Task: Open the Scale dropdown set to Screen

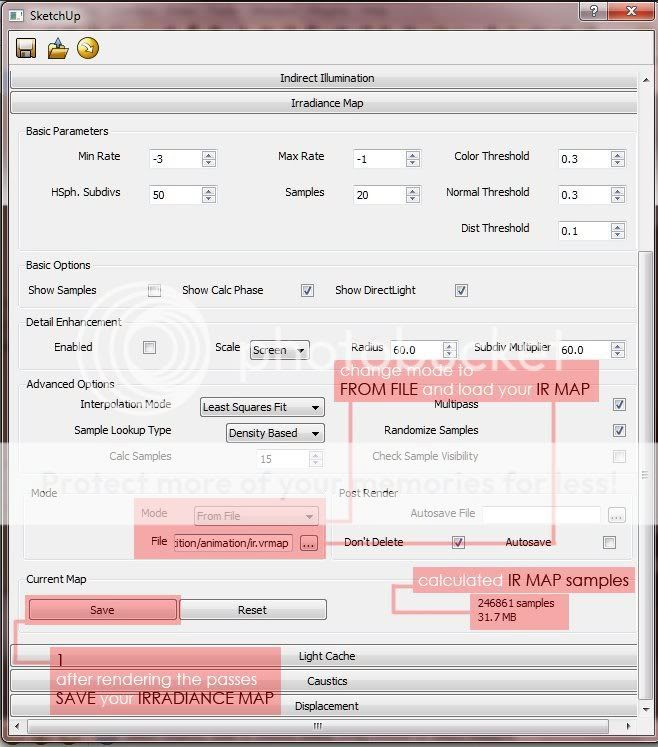Action: click(x=280, y=350)
